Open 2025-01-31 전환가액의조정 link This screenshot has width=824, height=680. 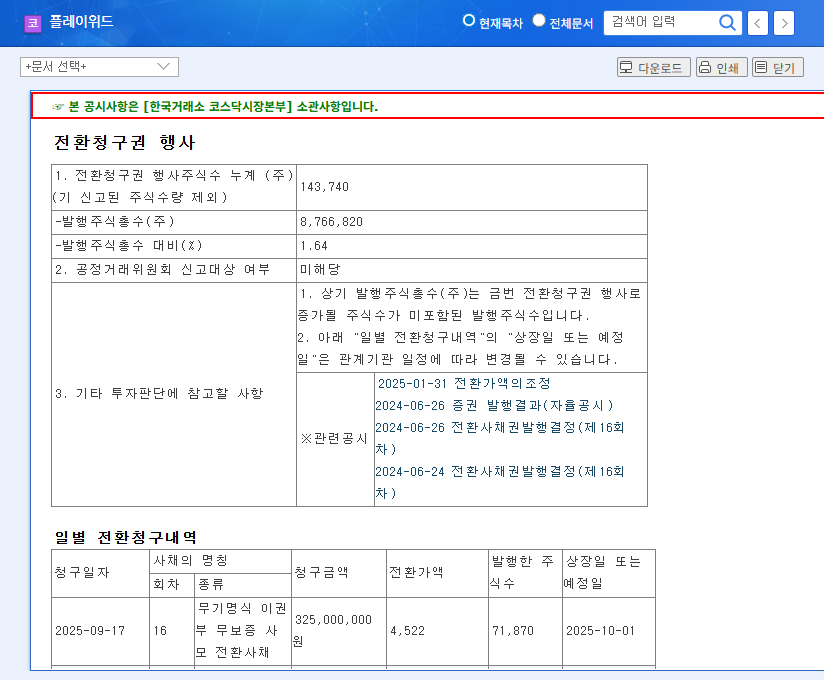(x=464, y=384)
